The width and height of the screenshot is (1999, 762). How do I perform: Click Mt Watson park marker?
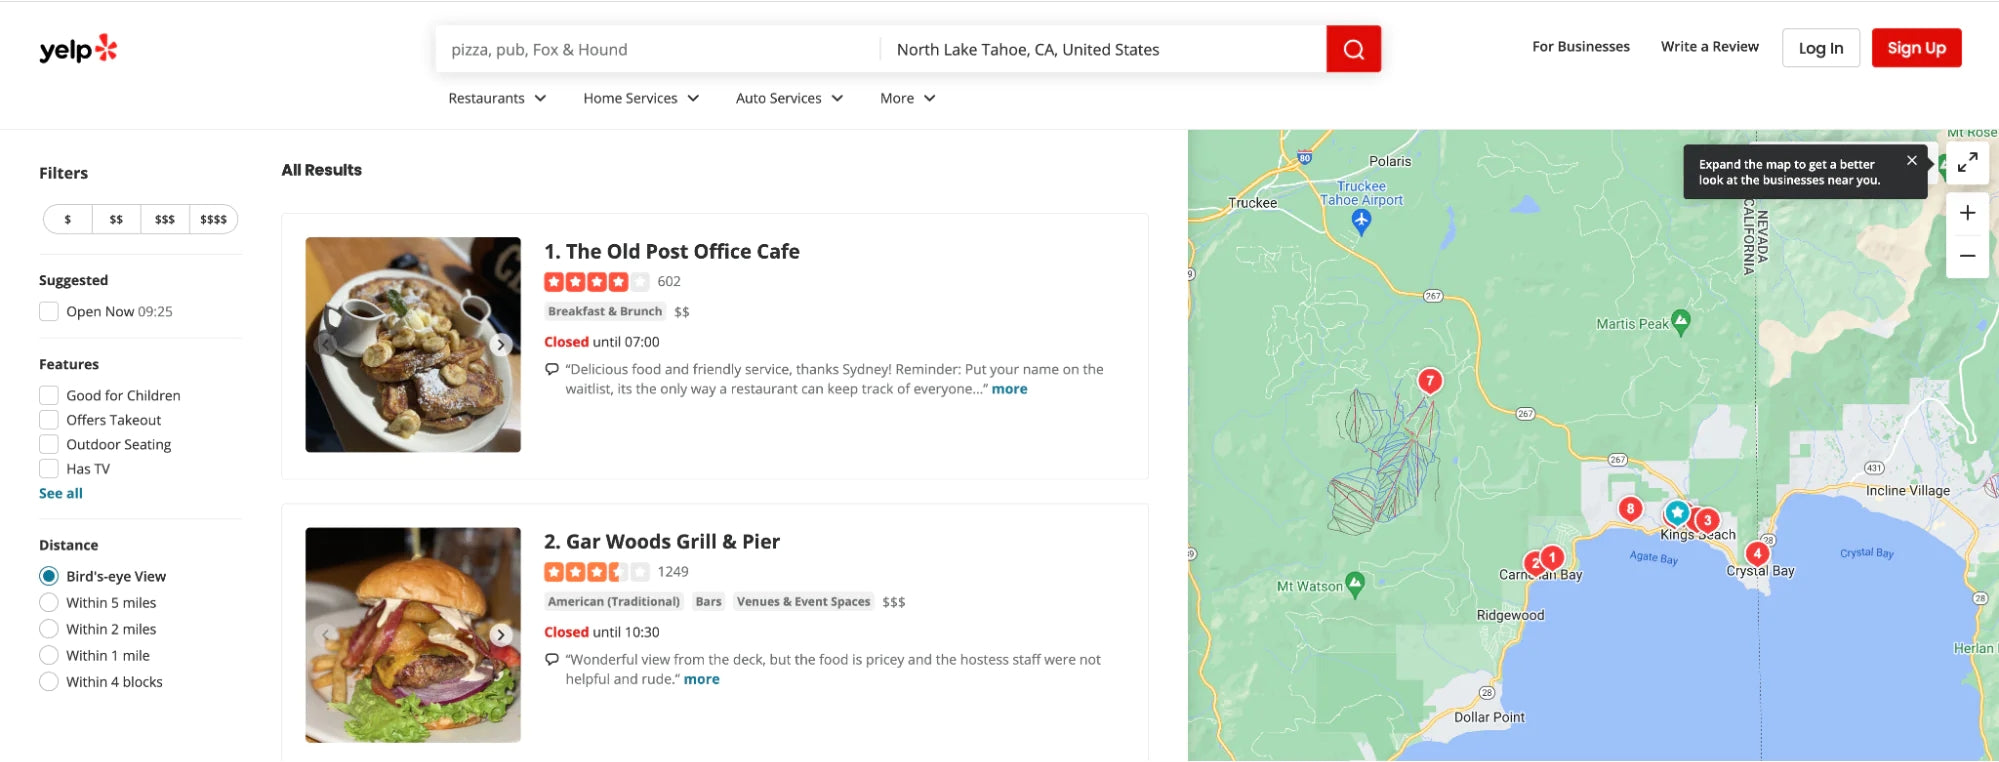[1355, 584]
